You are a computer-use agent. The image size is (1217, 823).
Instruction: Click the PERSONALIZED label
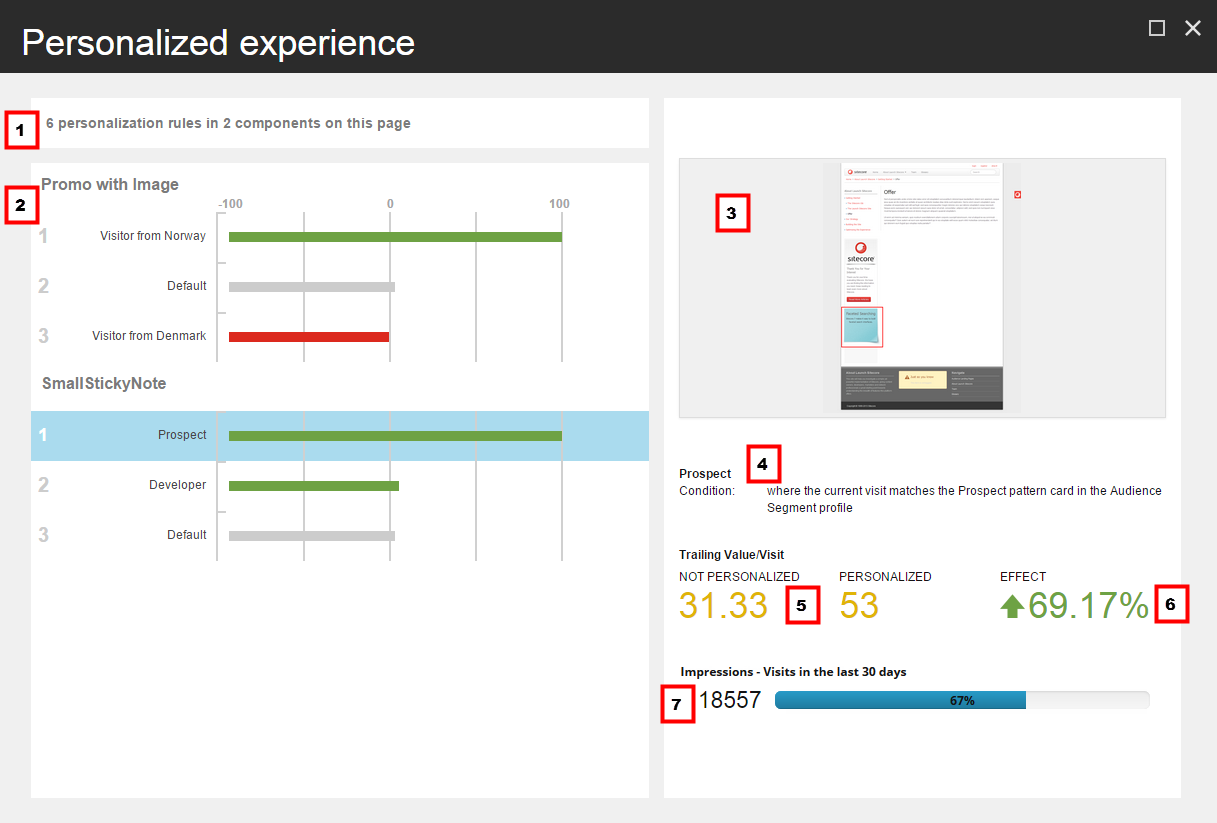(885, 577)
